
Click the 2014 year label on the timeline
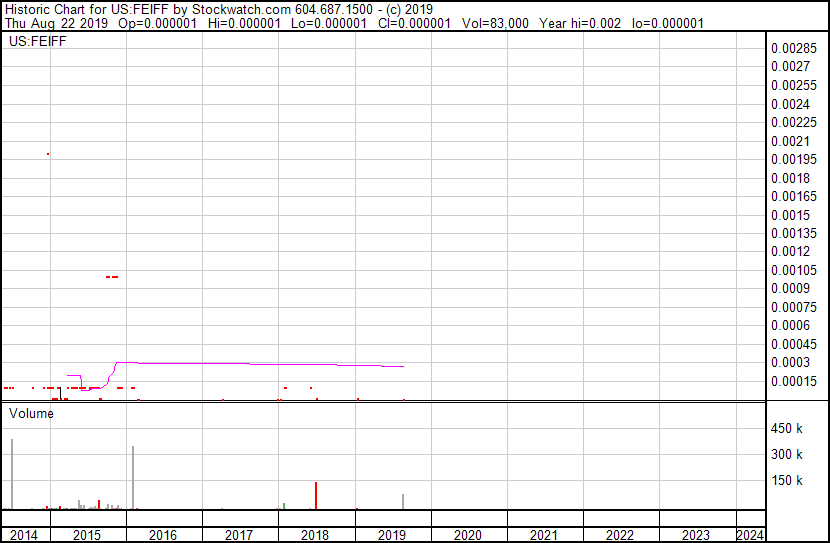click(24, 535)
